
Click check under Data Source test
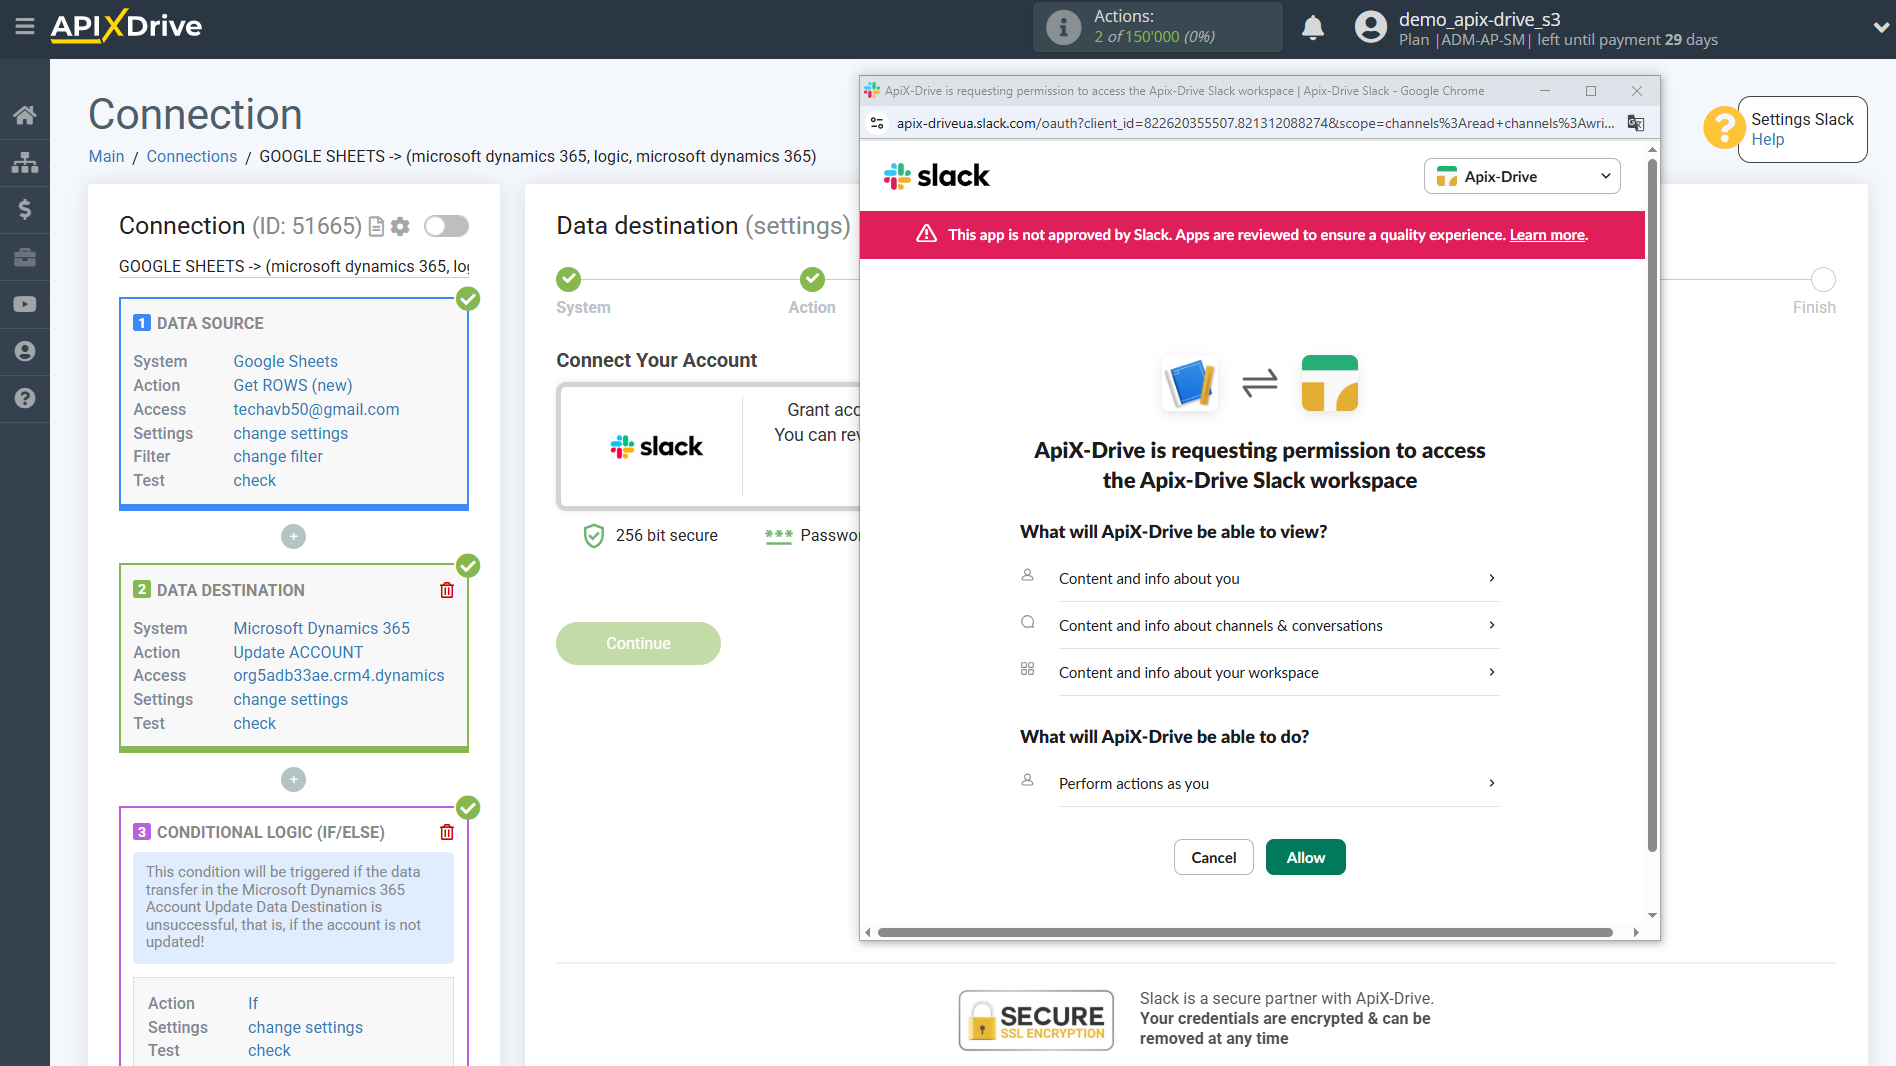(254, 480)
